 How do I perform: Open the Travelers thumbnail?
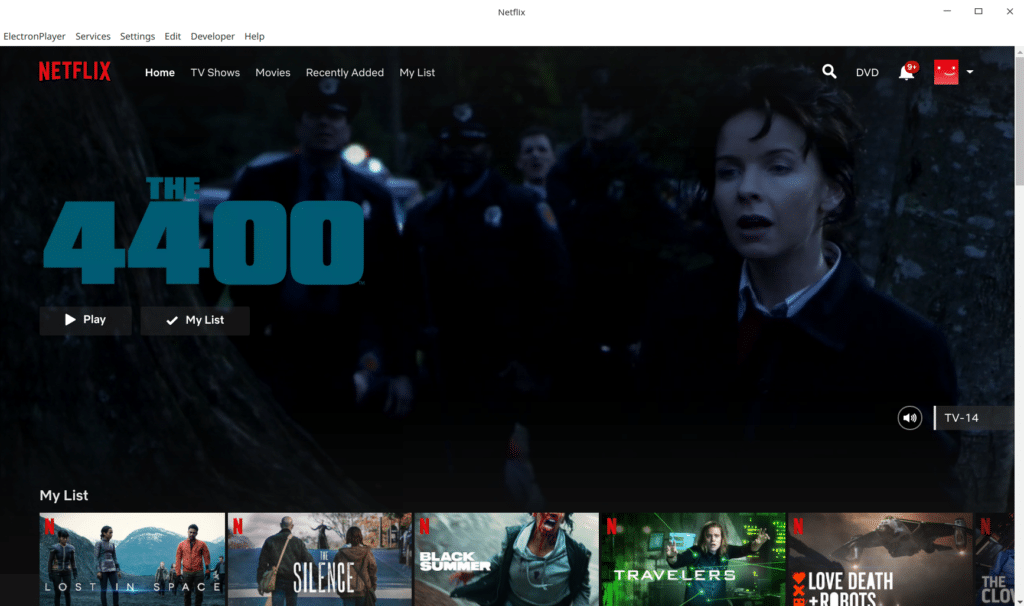click(692, 559)
